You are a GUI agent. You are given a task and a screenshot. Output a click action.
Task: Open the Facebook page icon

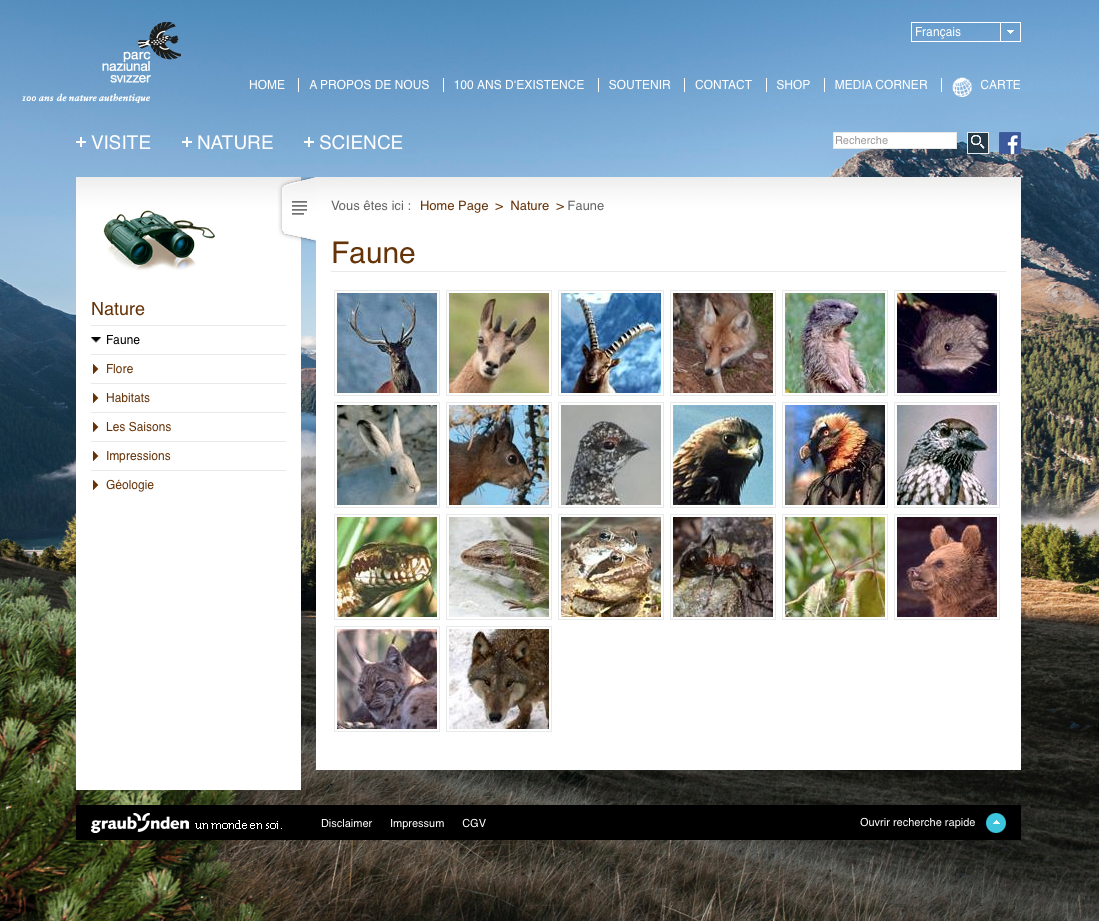1010,143
